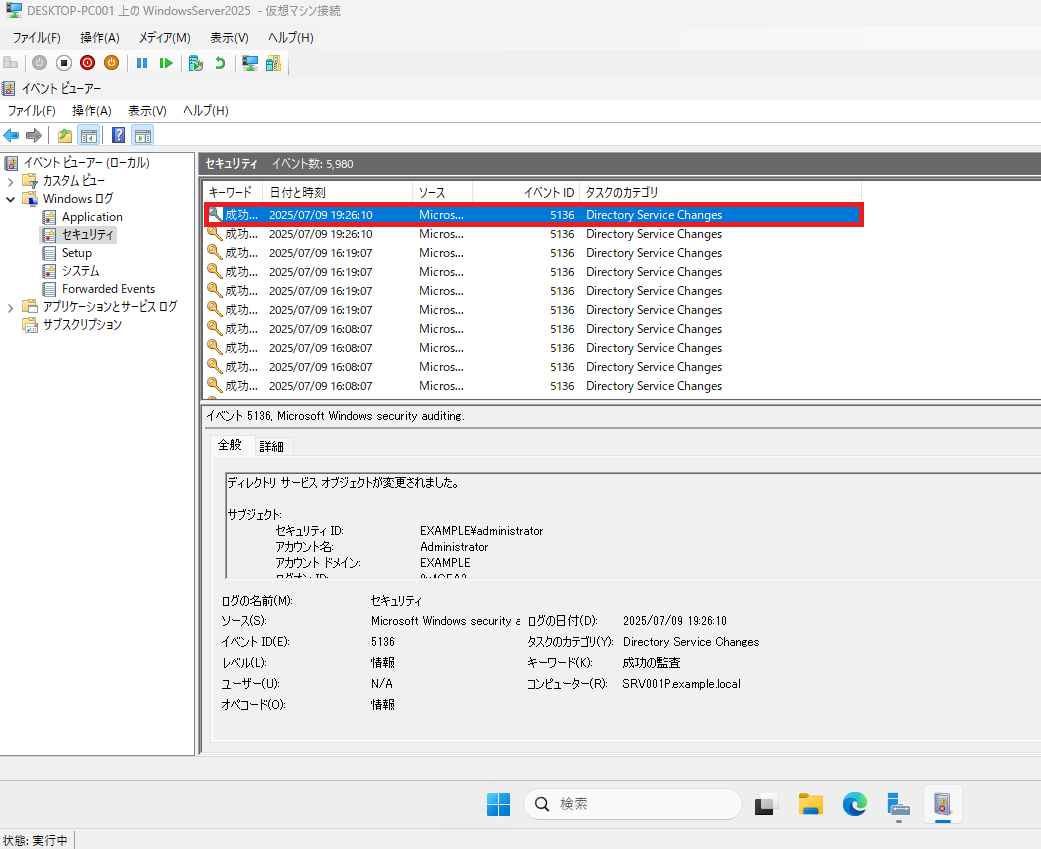Toggle the console tree pane
Screen dimensions: 1041x849
pyautogui.click(x=88, y=135)
